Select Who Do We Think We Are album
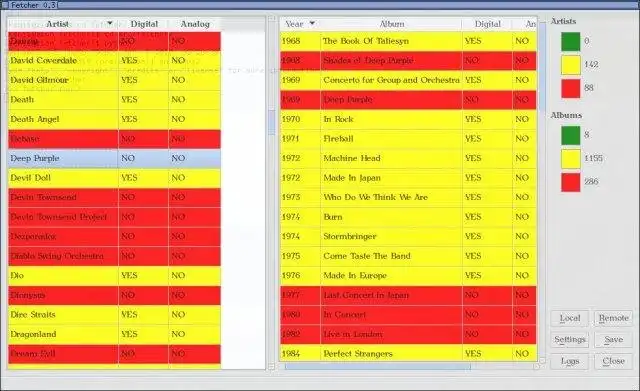This screenshot has height=391, width=640. click(x=409, y=198)
